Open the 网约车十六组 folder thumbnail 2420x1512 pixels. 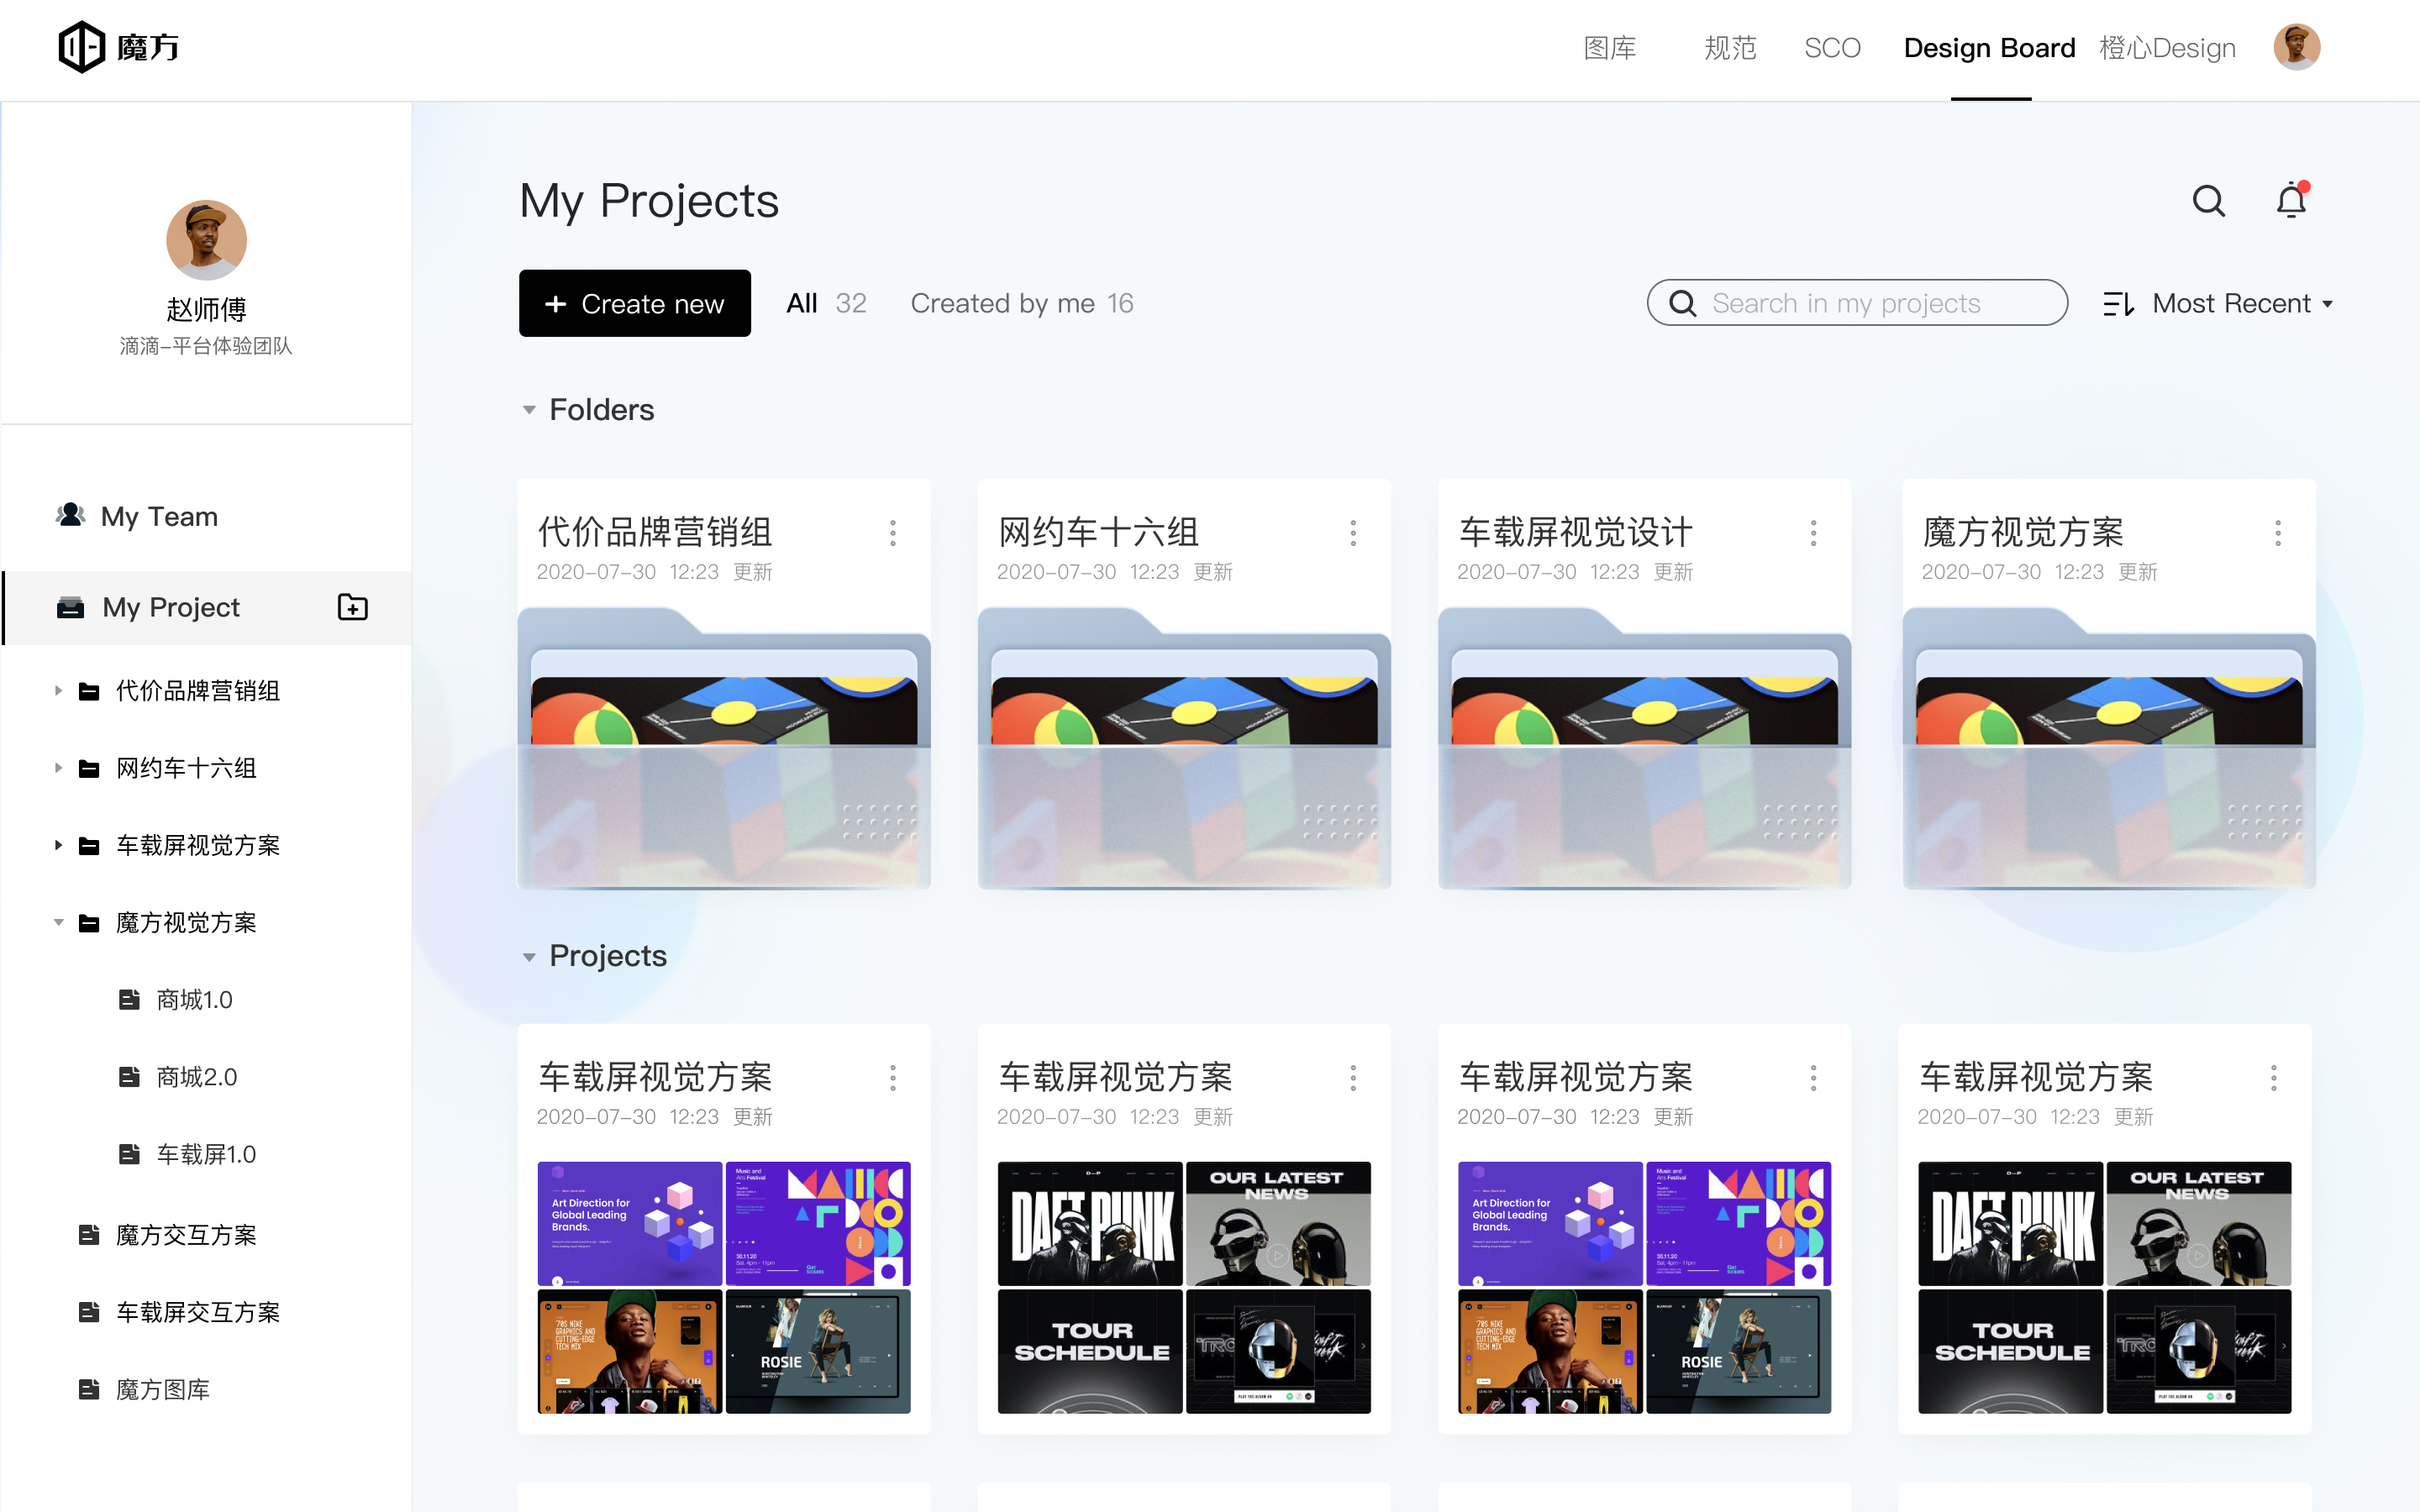pos(1184,748)
